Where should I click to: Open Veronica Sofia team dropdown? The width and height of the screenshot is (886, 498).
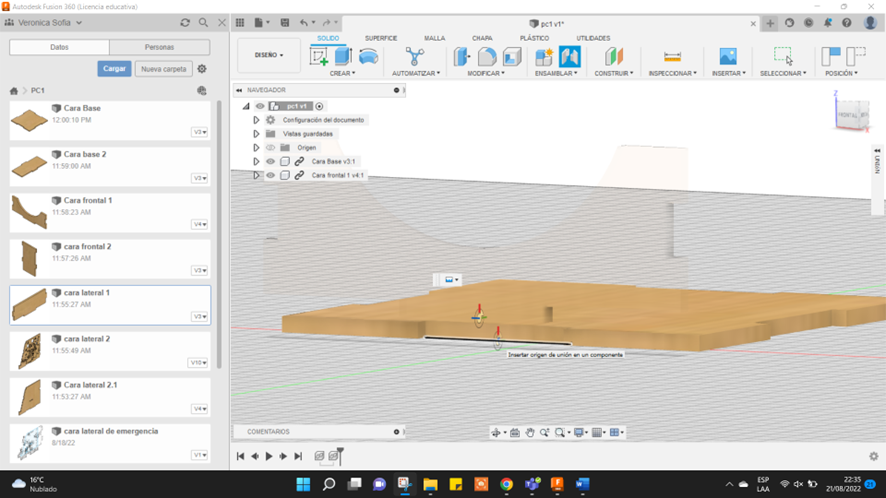click(x=51, y=23)
